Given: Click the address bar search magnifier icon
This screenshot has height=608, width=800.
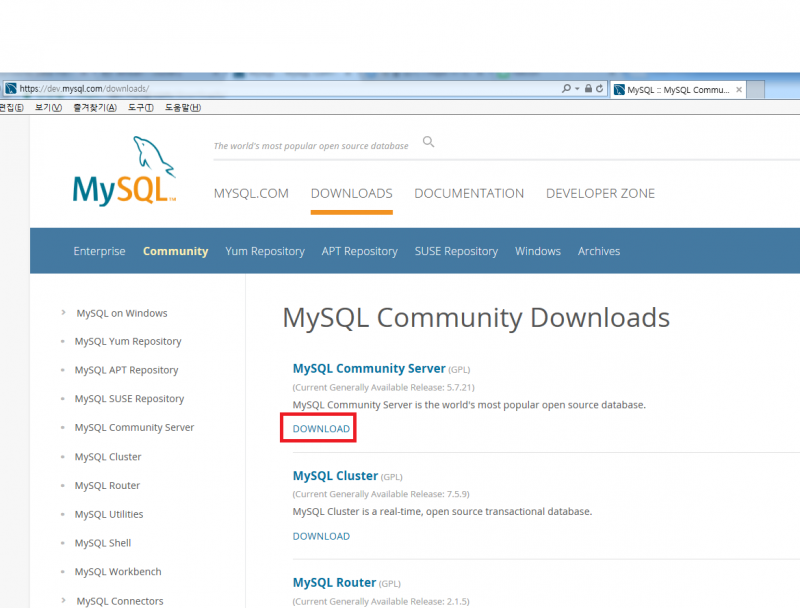Looking at the screenshot, I should [566, 89].
